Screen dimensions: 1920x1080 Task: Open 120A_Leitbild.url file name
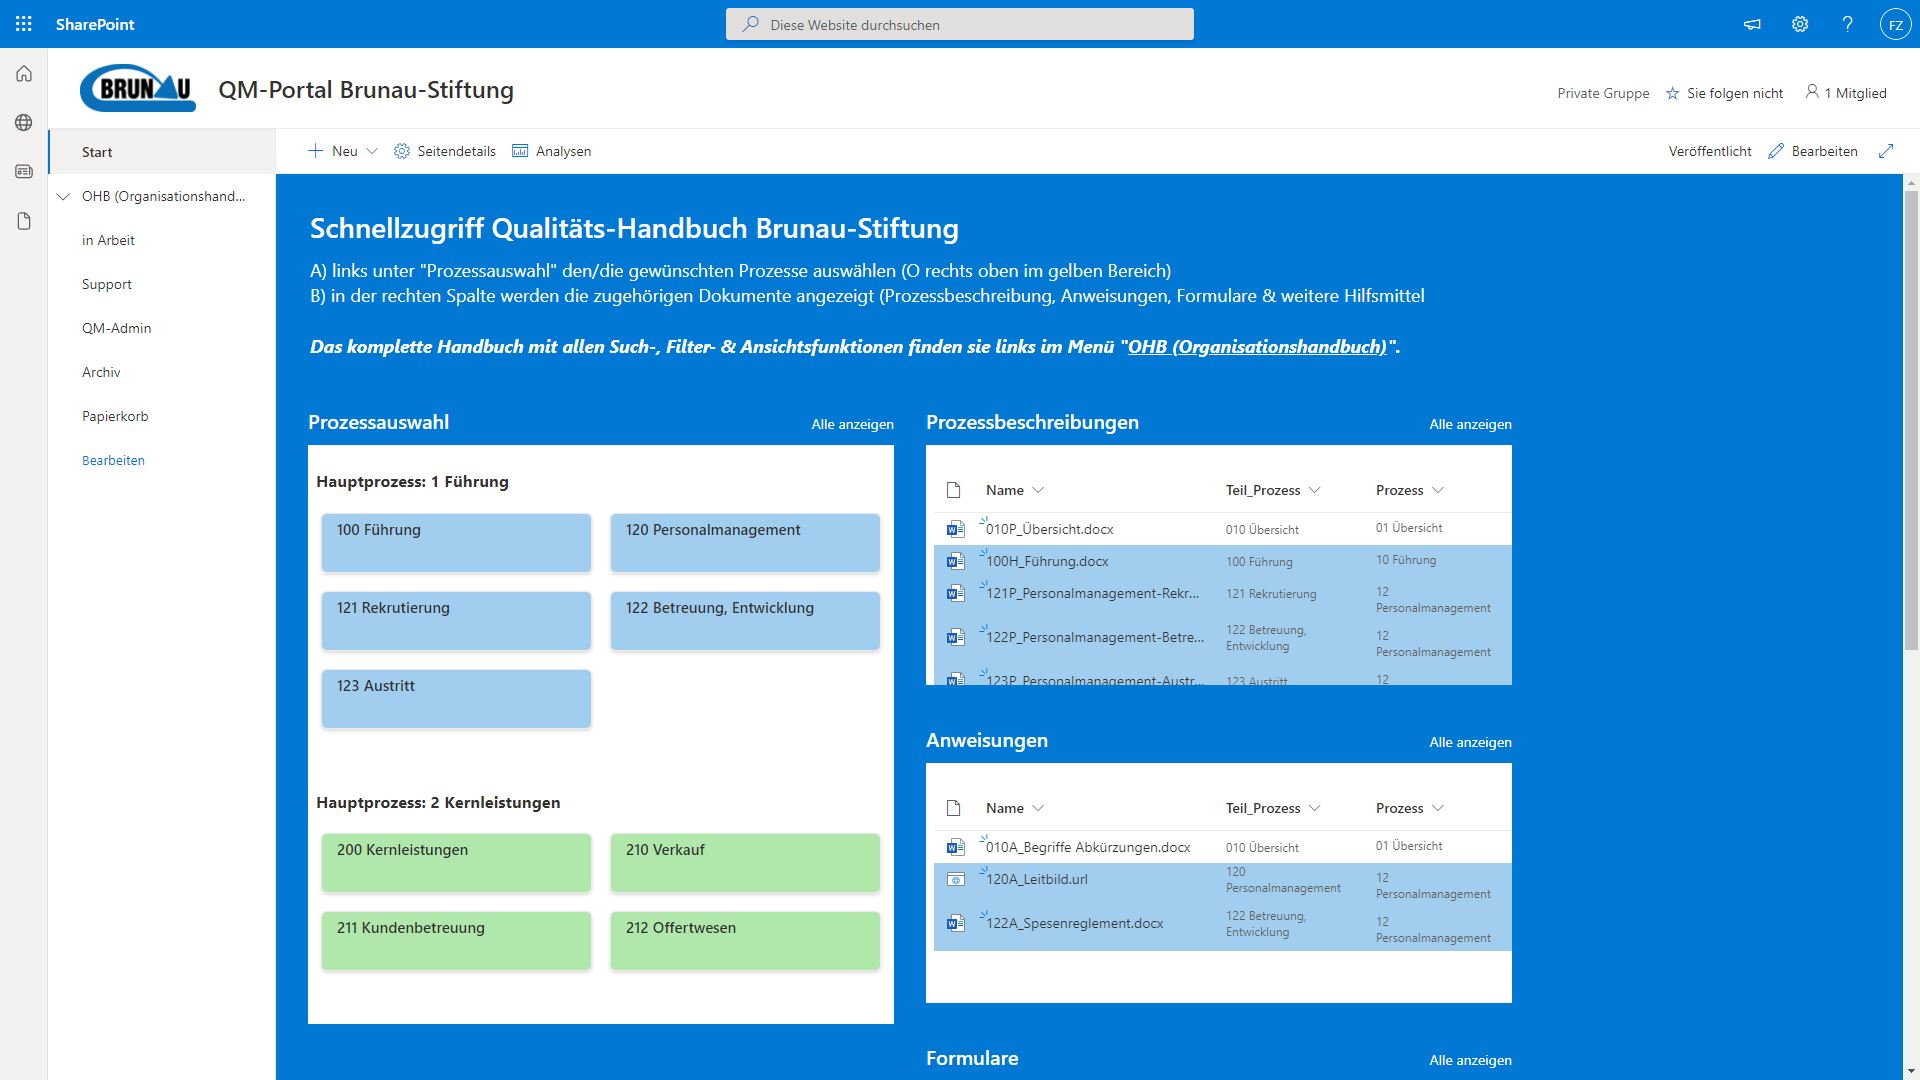pos(1037,879)
